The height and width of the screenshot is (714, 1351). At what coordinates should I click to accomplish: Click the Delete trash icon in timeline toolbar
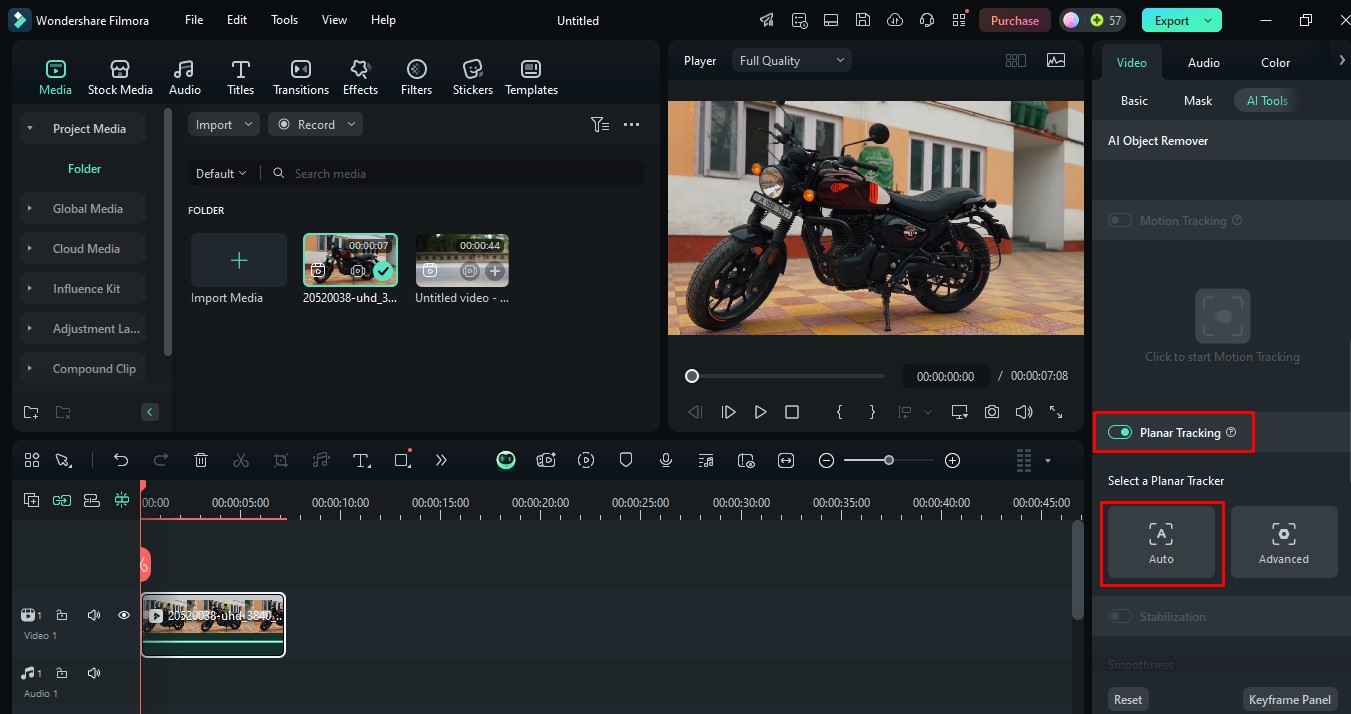[201, 460]
